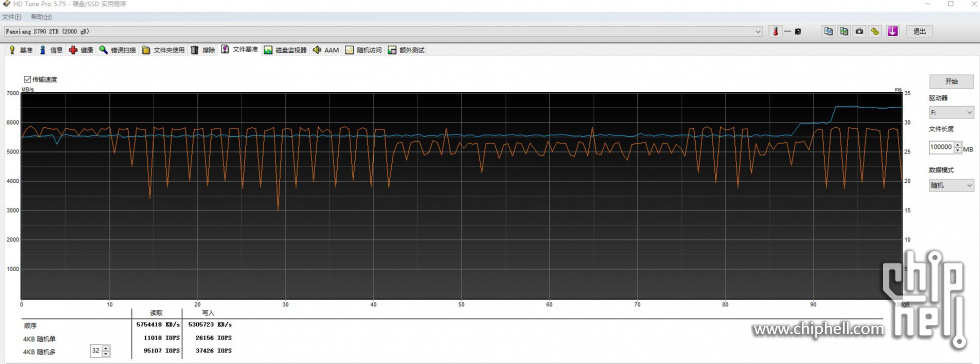
Task: Copy text results to clipboard icon
Action: click(829, 31)
